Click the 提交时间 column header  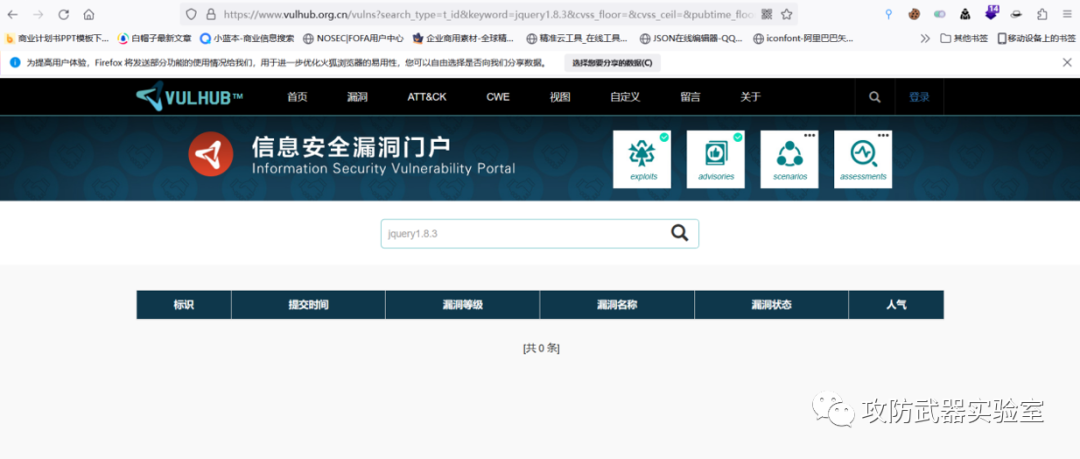(309, 305)
